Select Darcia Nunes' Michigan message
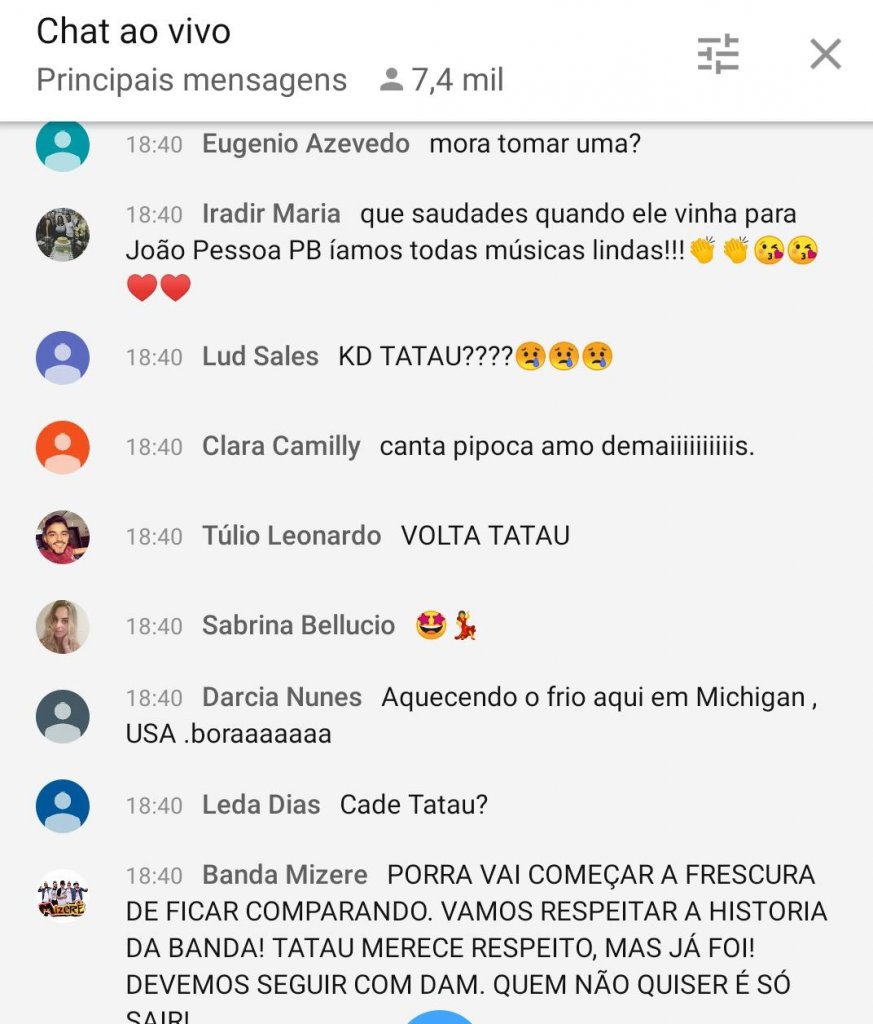 (471, 715)
